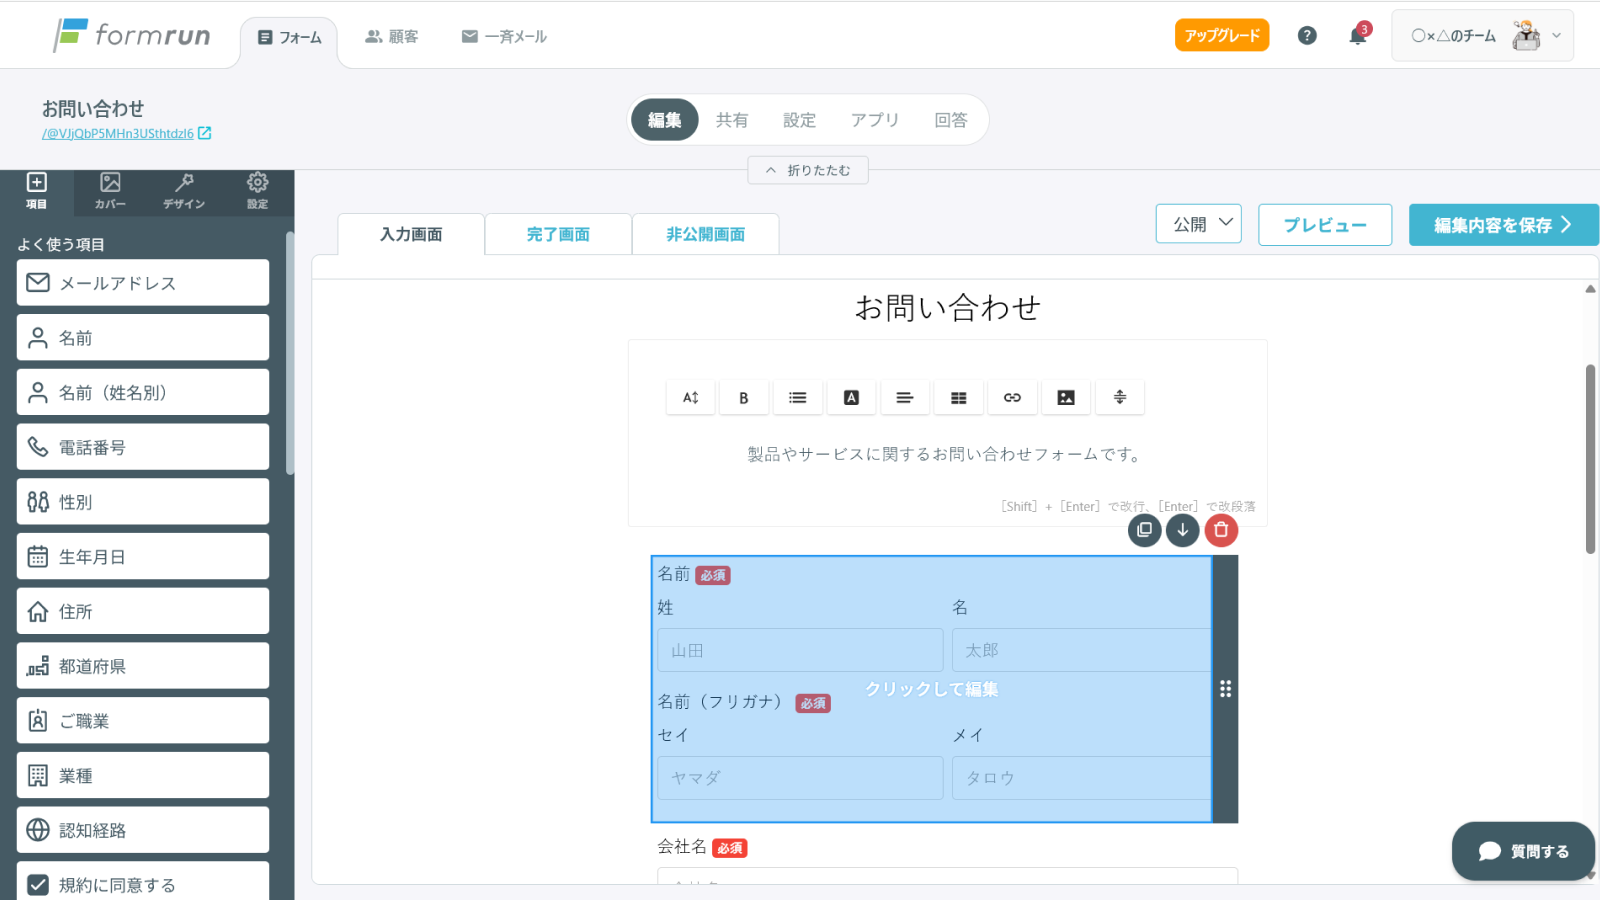Open the notifications bell
1600x900 pixels.
[1357, 36]
